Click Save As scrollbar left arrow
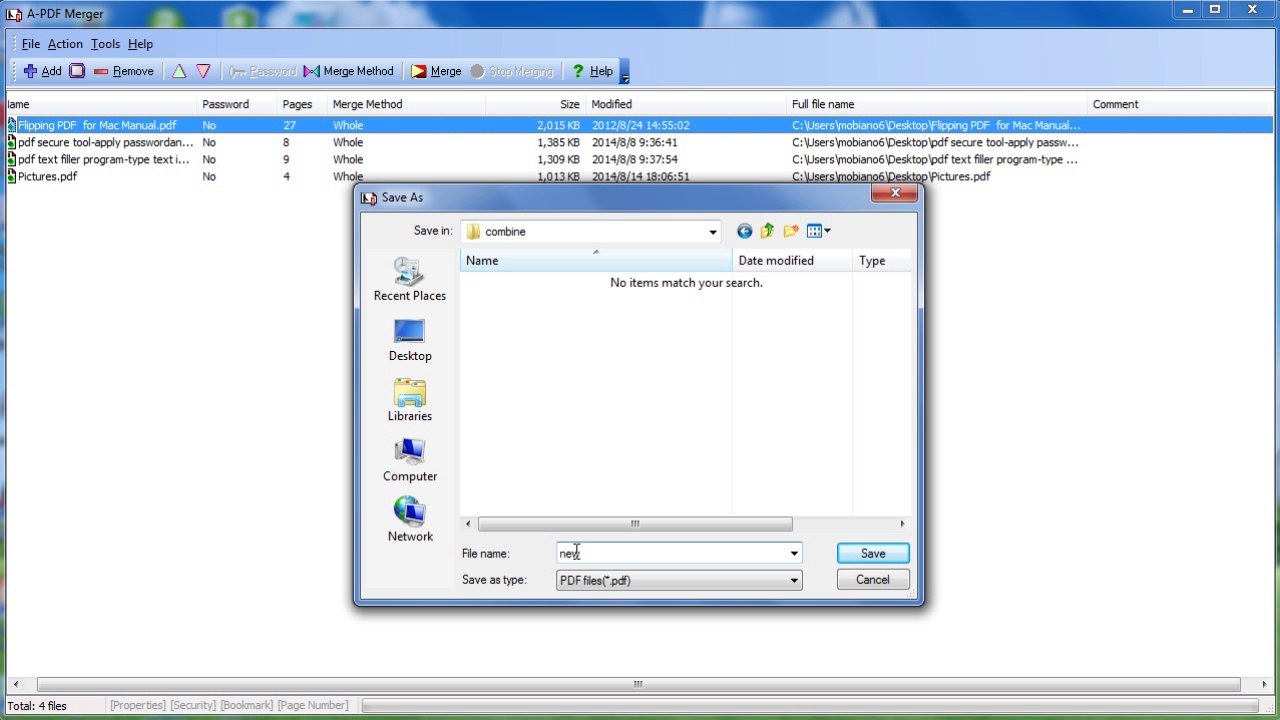1280x720 pixels. [468, 524]
